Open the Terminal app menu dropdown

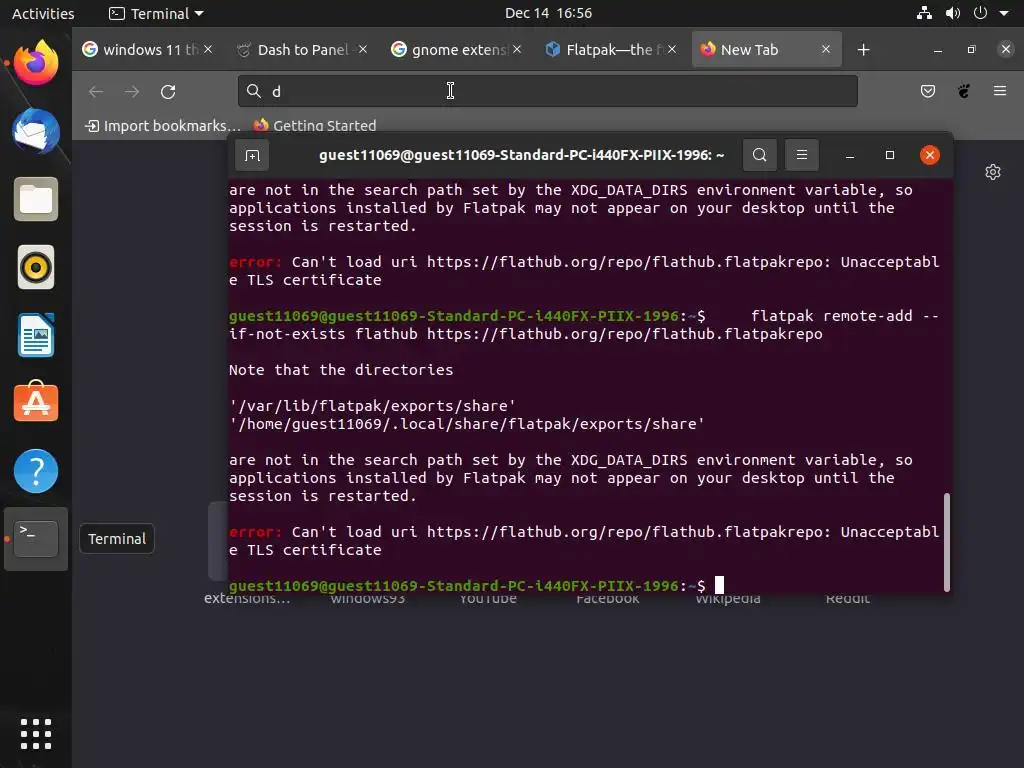(157, 13)
